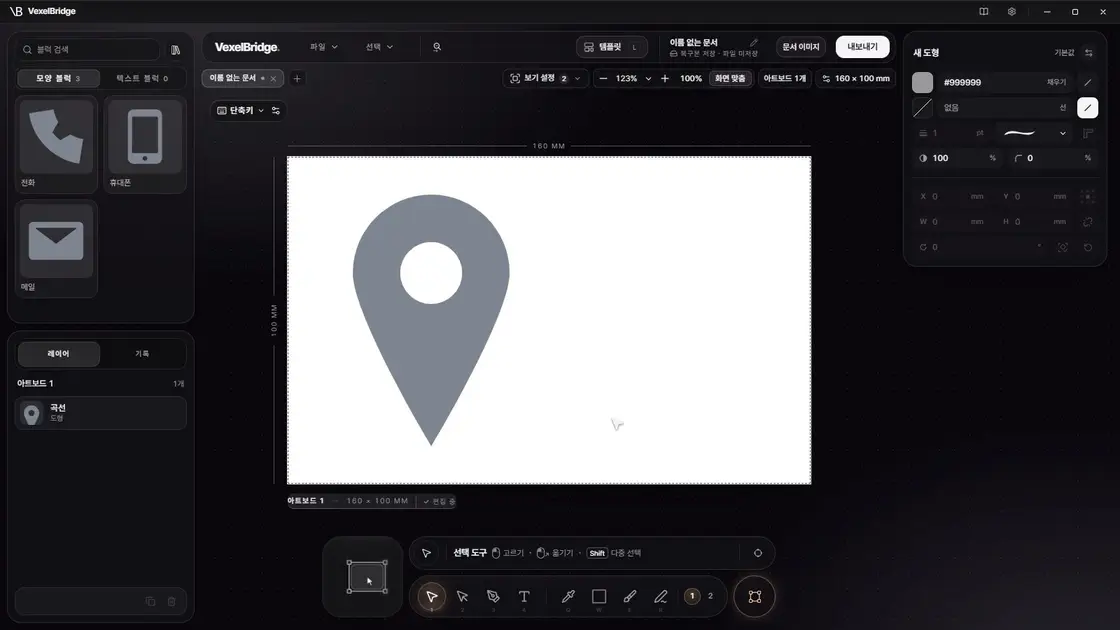Switch to tool set page 2
The height and width of the screenshot is (630, 1120).
[x=710, y=596]
